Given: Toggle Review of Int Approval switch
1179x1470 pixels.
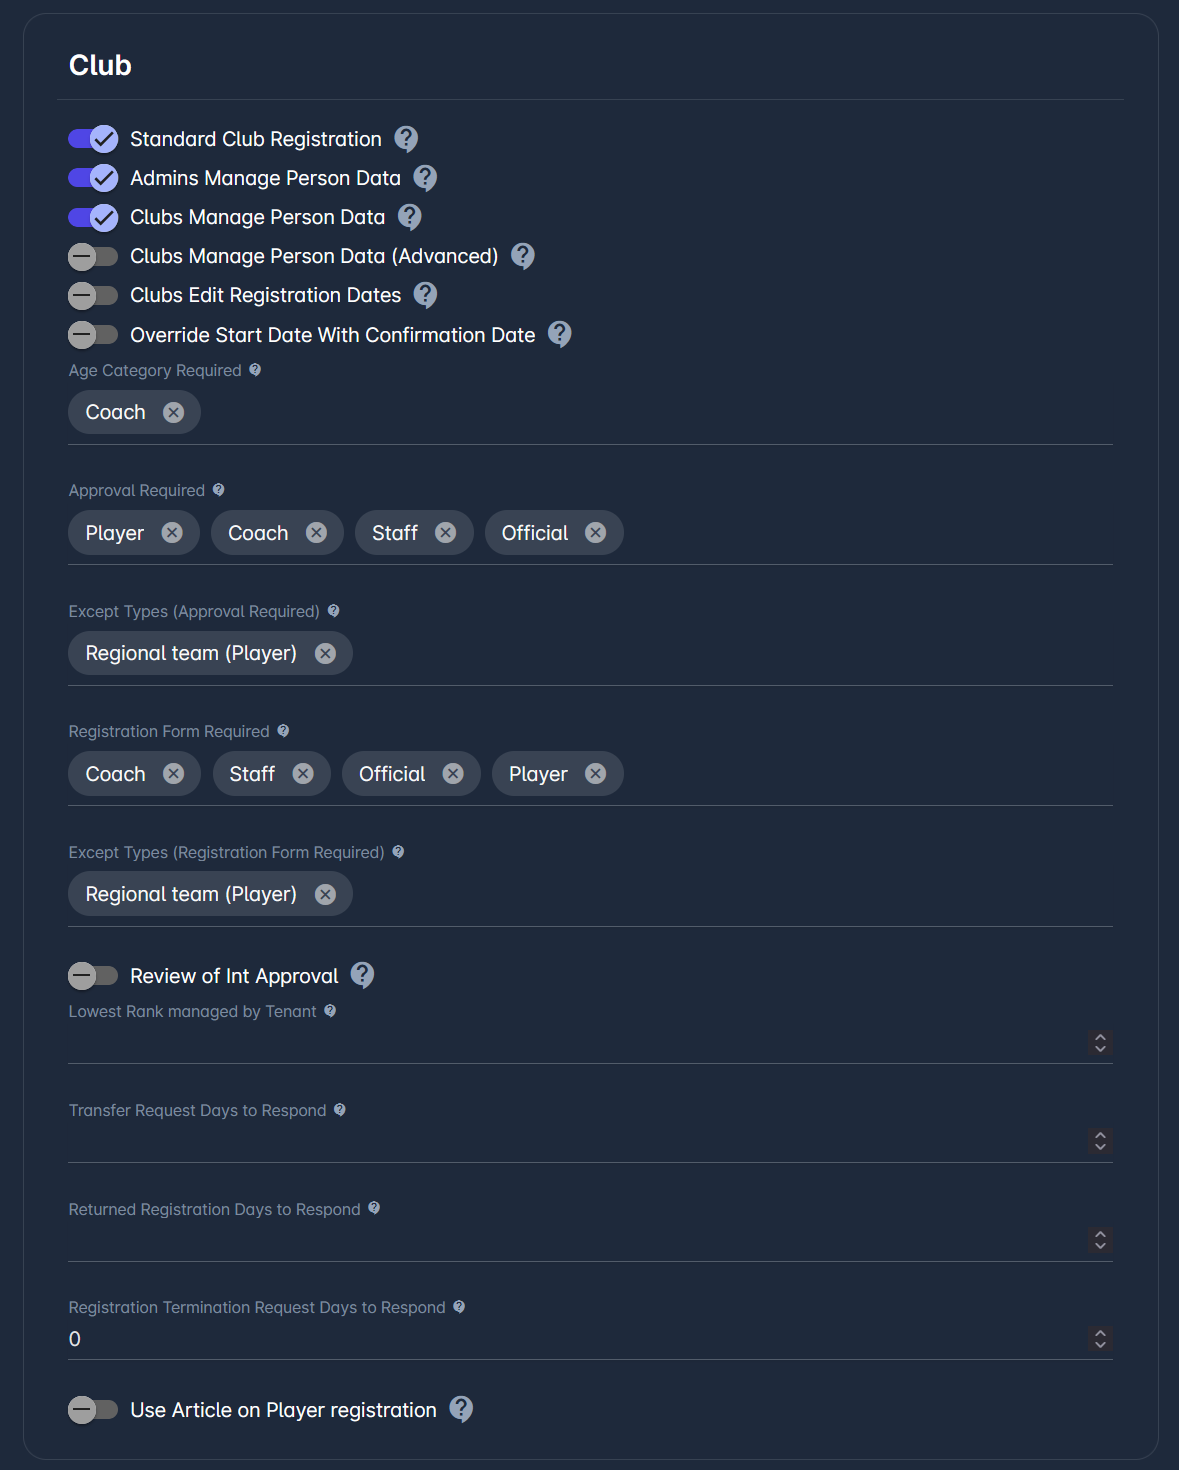Looking at the screenshot, I should [x=93, y=975].
